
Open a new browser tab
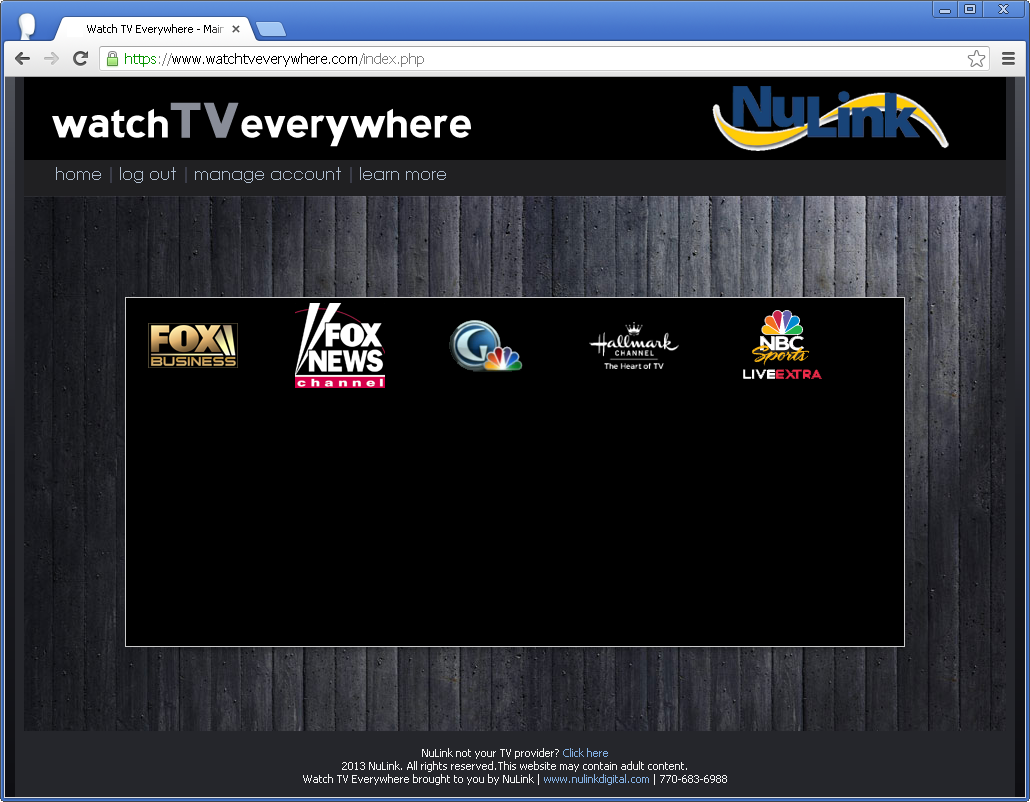coord(270,29)
